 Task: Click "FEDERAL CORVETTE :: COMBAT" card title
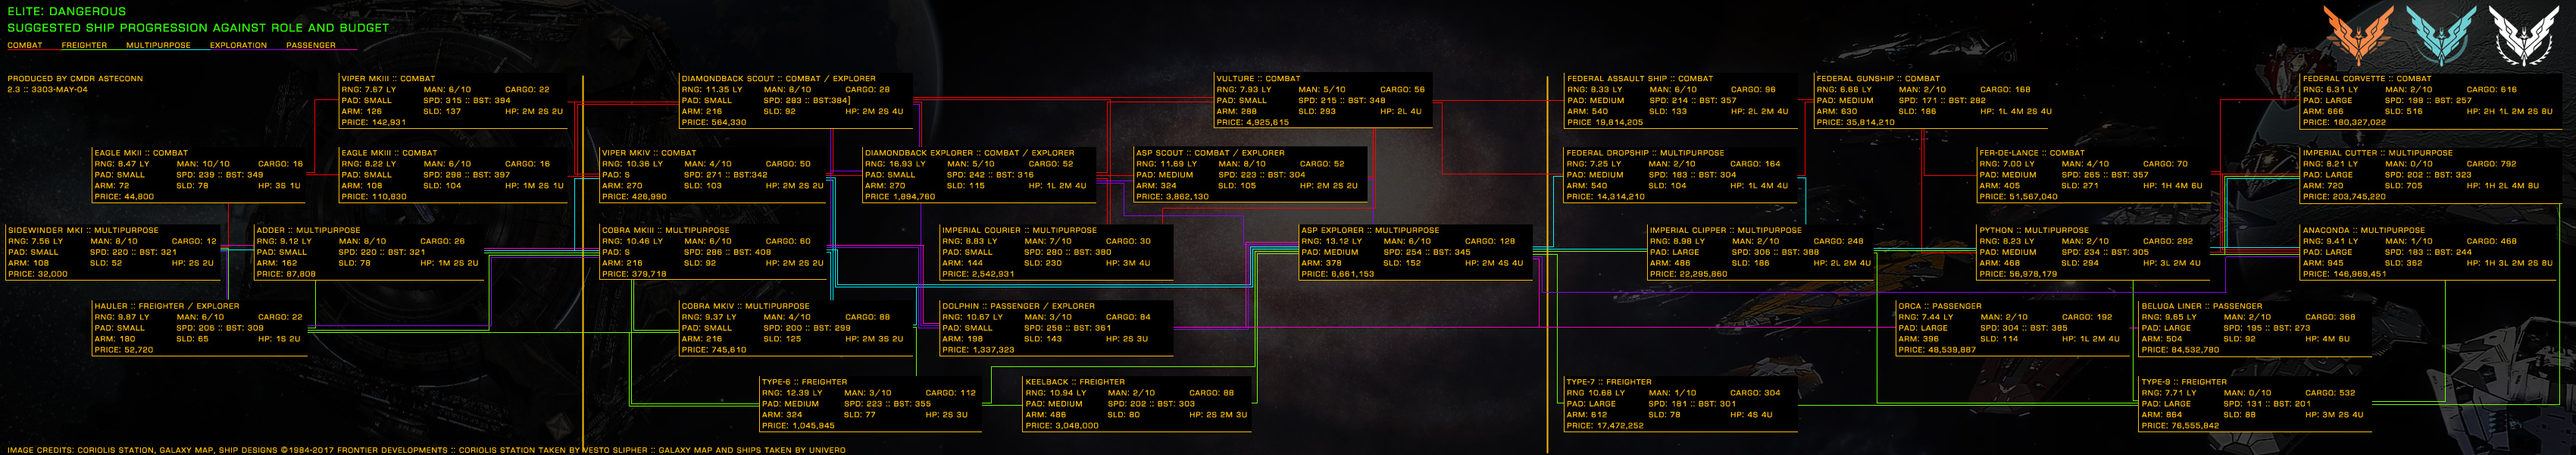[x=2367, y=78]
